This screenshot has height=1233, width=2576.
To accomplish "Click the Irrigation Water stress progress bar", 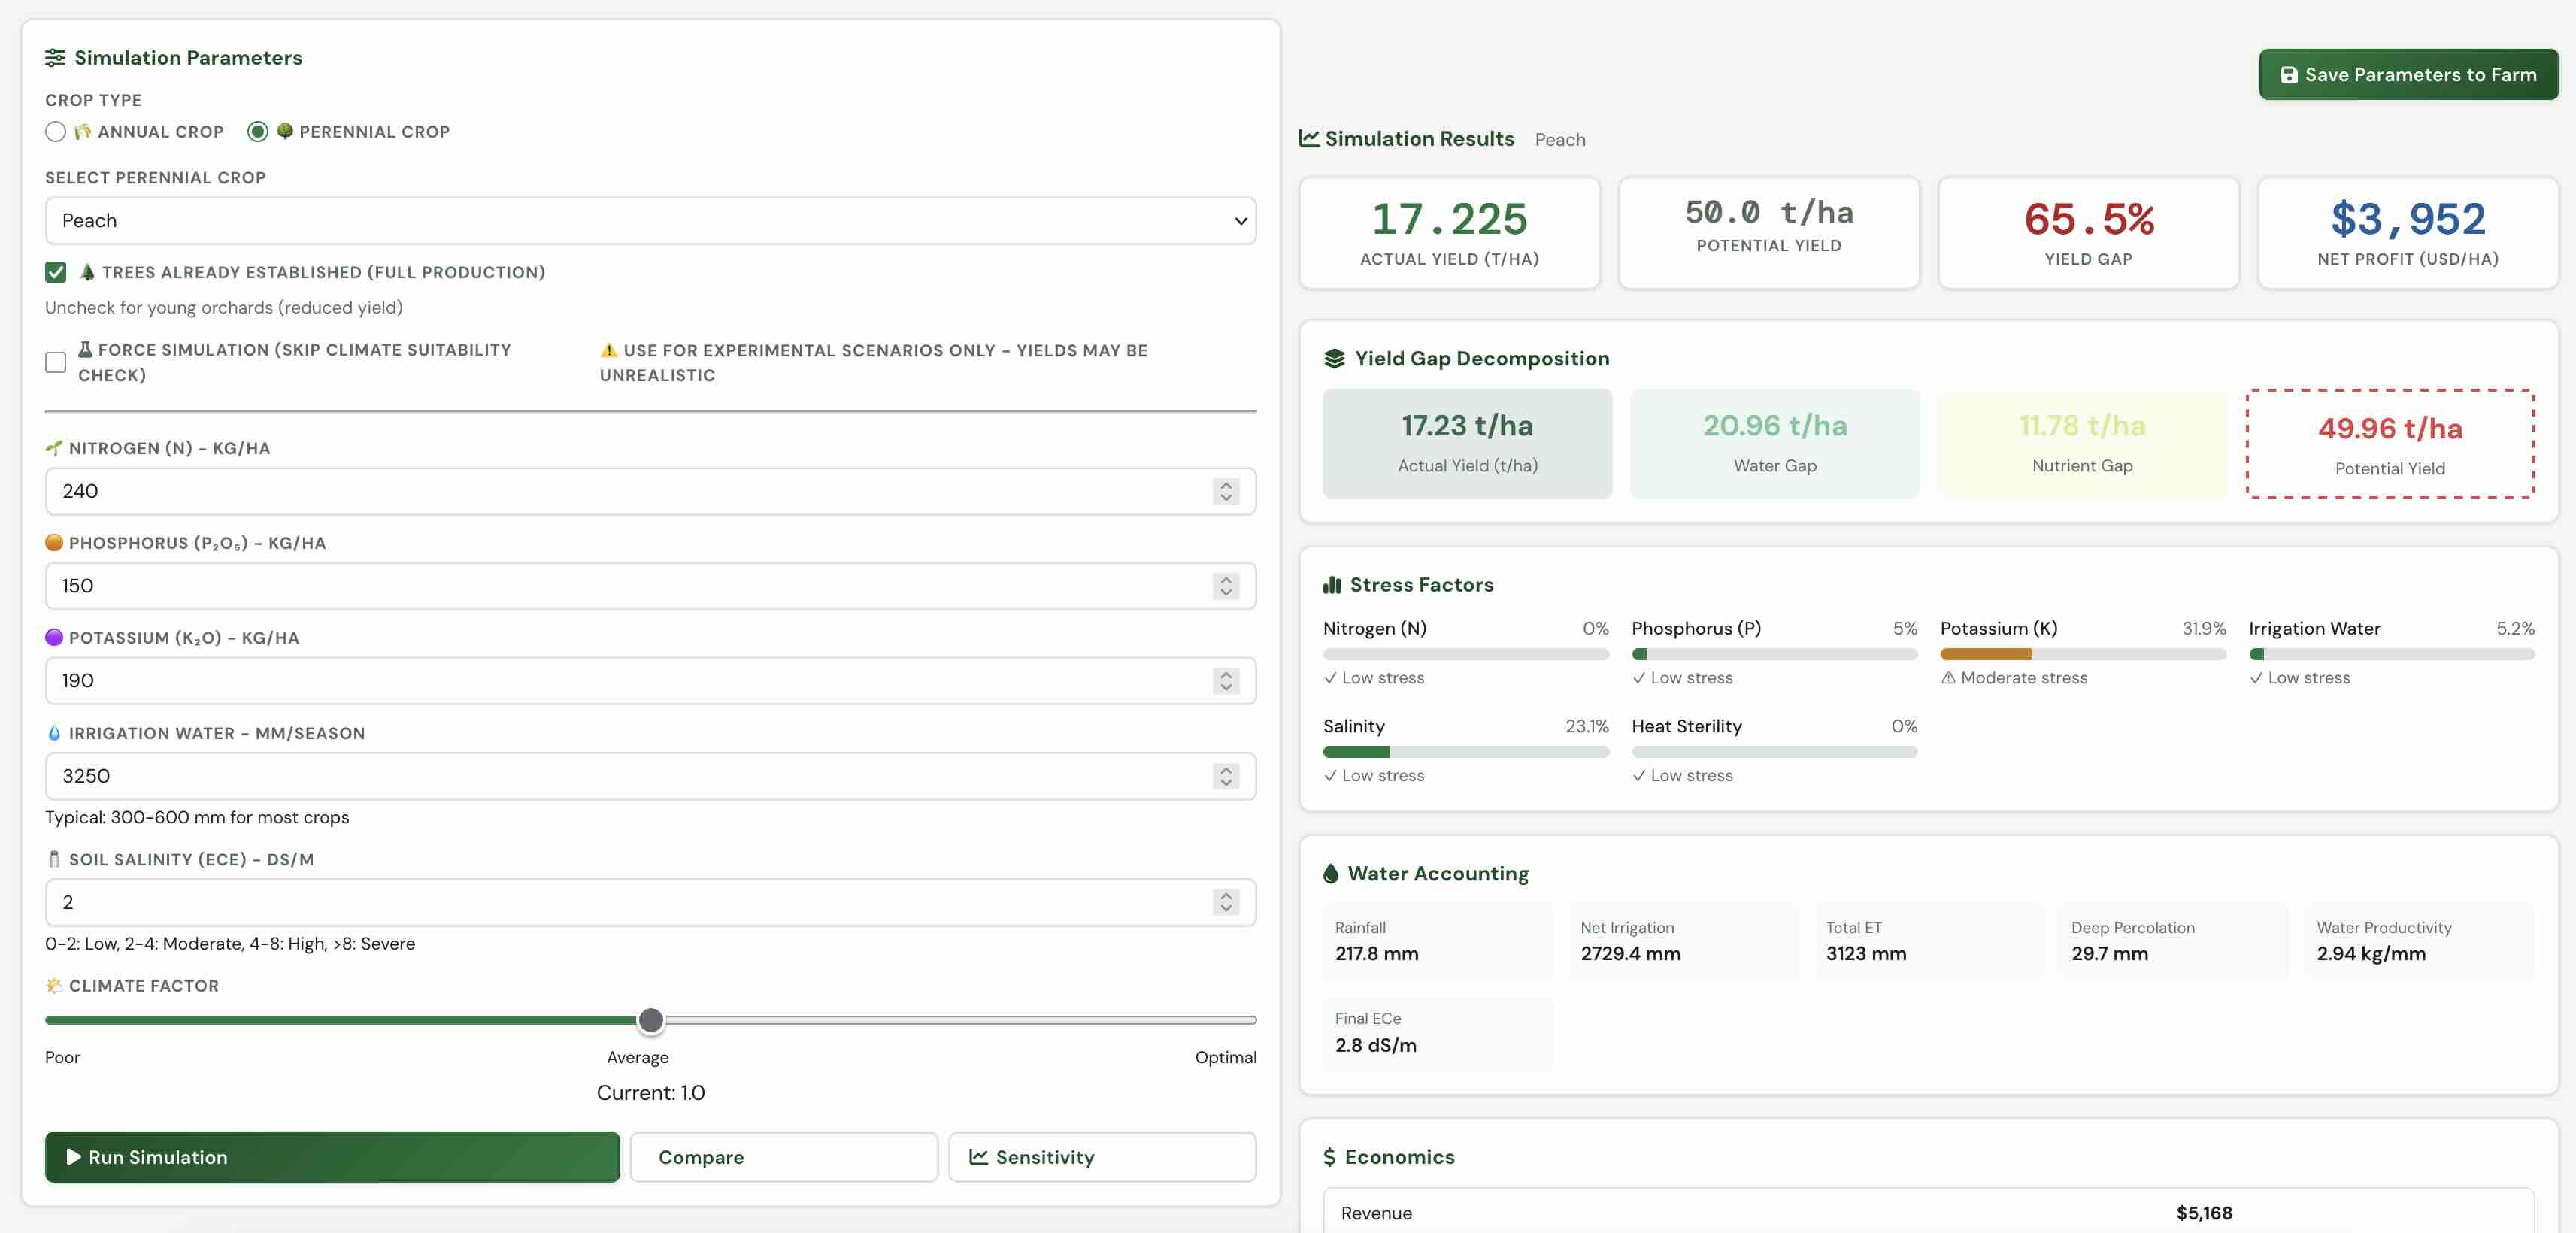I will point(2391,654).
